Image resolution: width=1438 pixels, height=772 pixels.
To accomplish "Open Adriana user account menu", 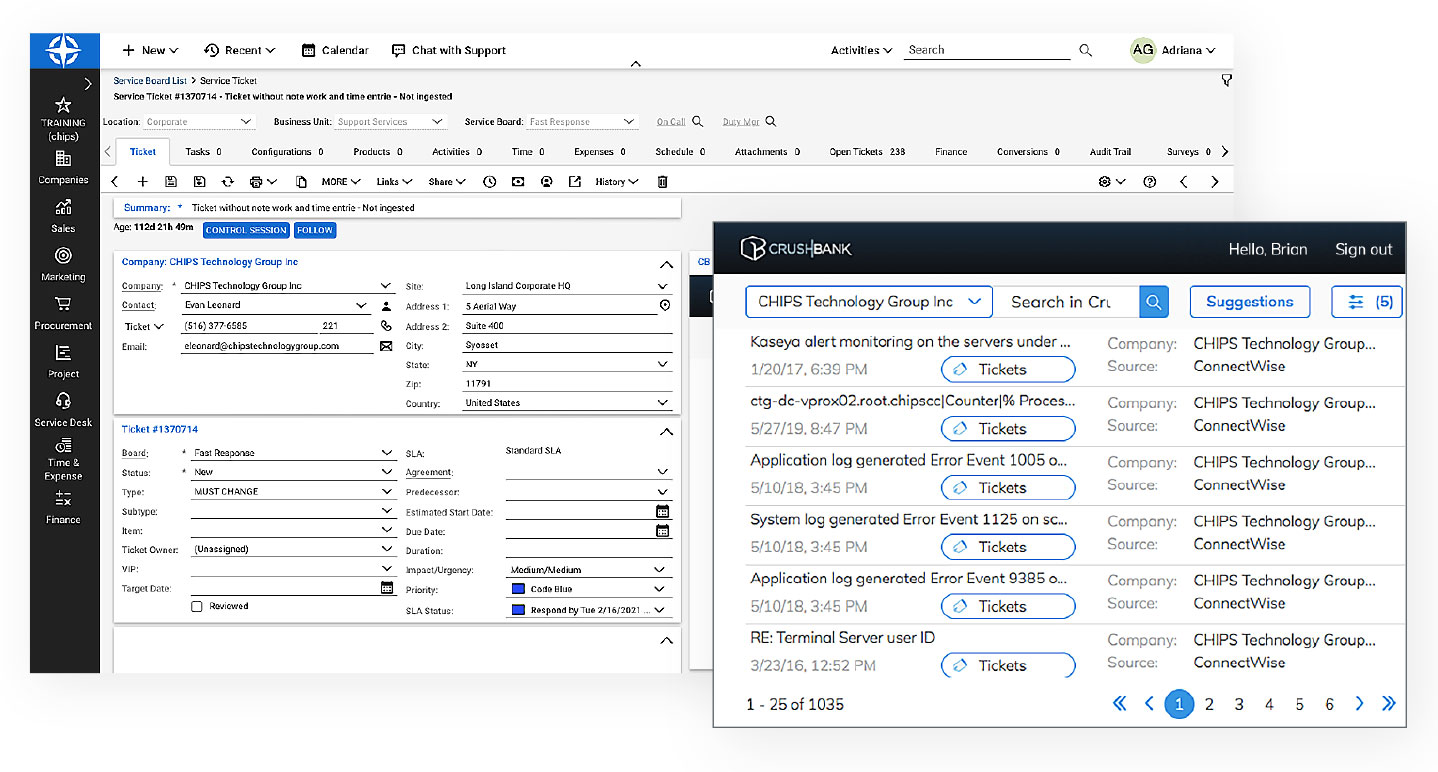I will click(x=1173, y=50).
